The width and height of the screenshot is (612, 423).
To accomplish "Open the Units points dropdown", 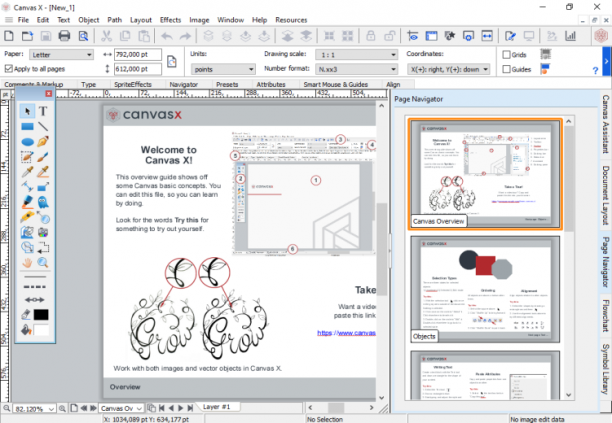I will tap(223, 69).
